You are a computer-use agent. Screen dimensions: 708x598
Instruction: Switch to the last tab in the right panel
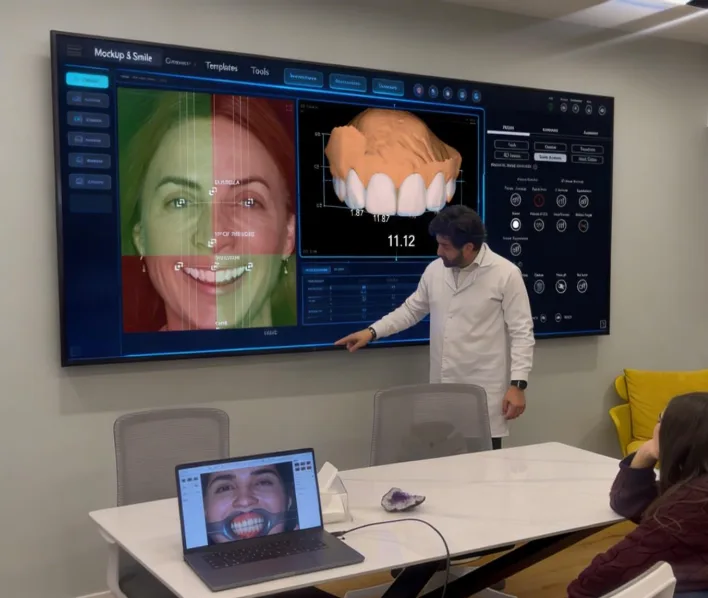click(x=591, y=133)
